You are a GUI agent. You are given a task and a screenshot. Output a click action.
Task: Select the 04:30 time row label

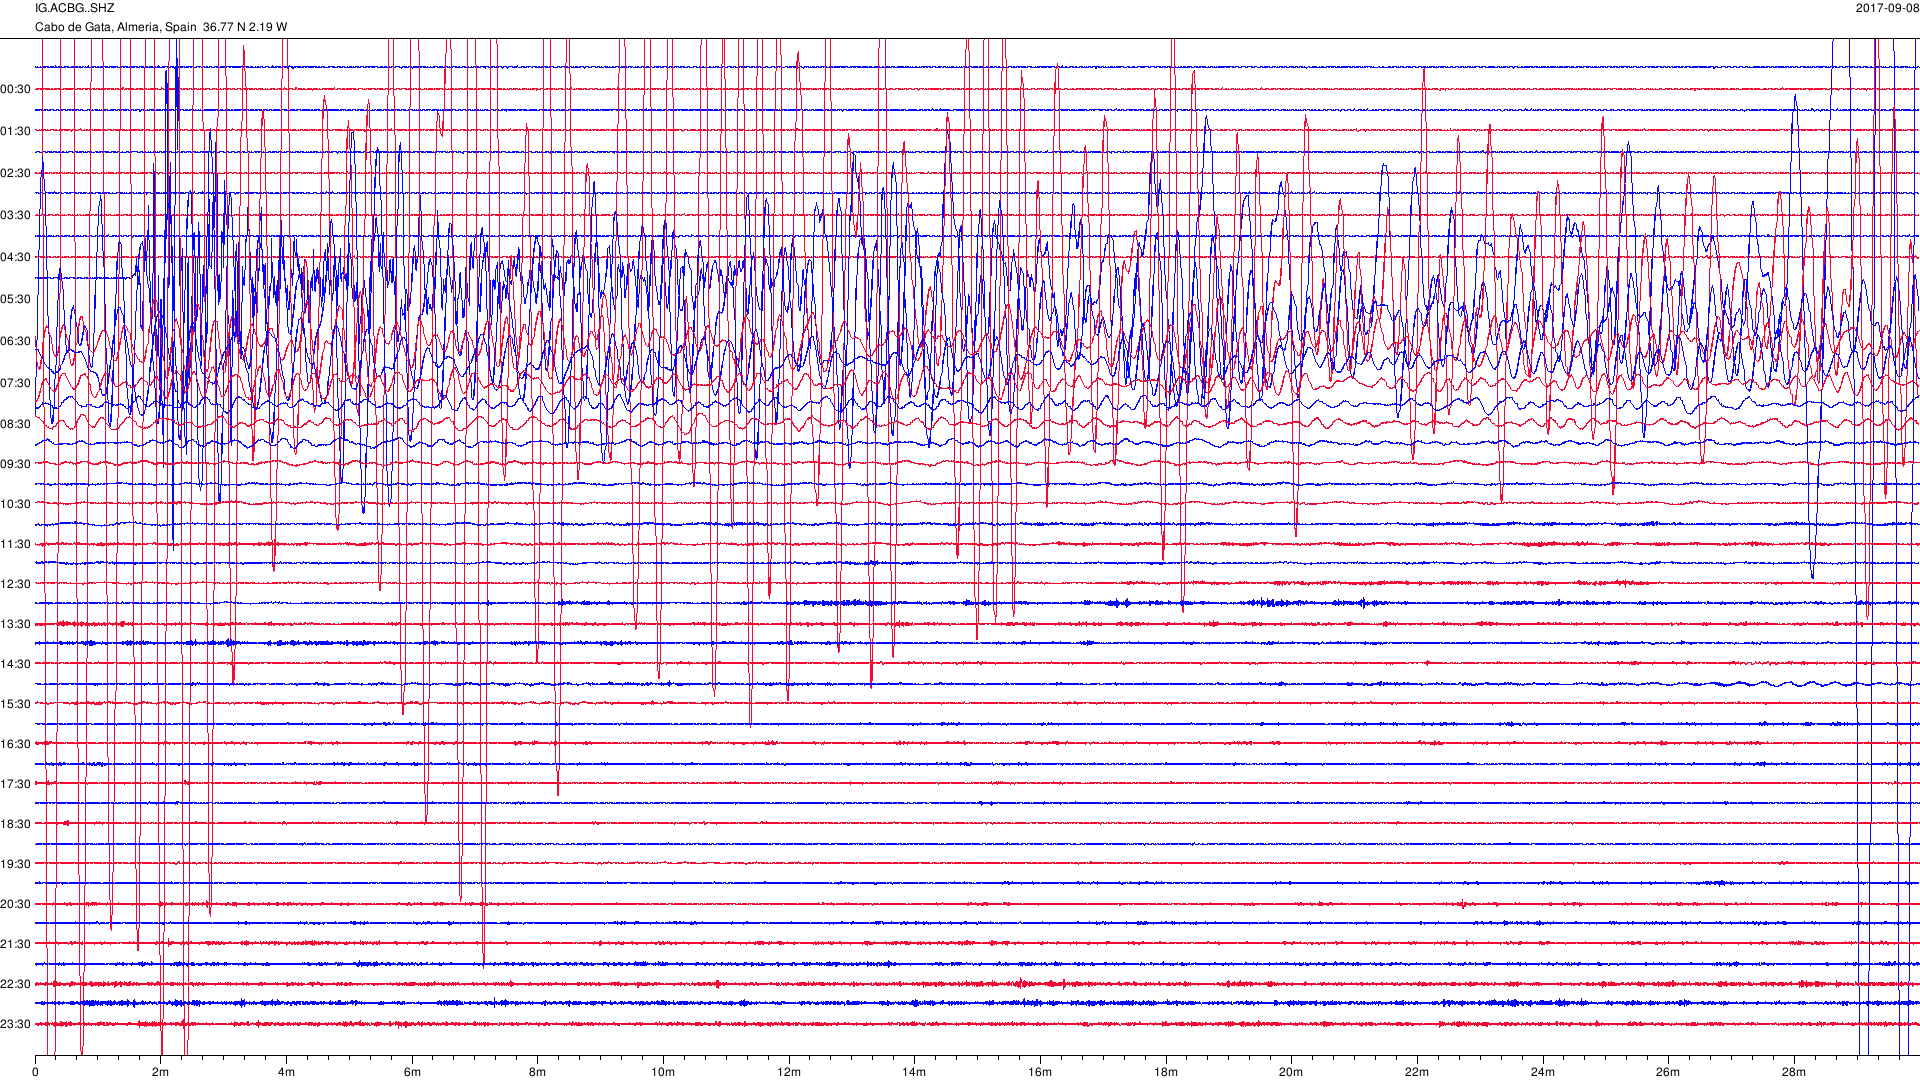click(16, 257)
